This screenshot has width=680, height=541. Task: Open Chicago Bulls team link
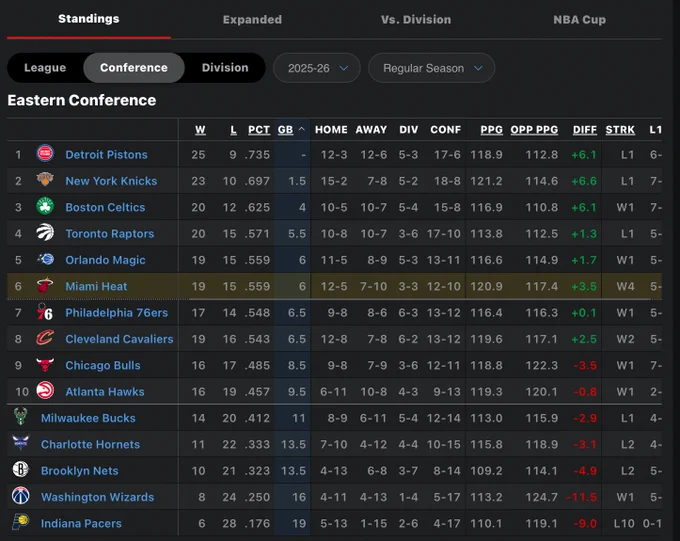coord(103,365)
